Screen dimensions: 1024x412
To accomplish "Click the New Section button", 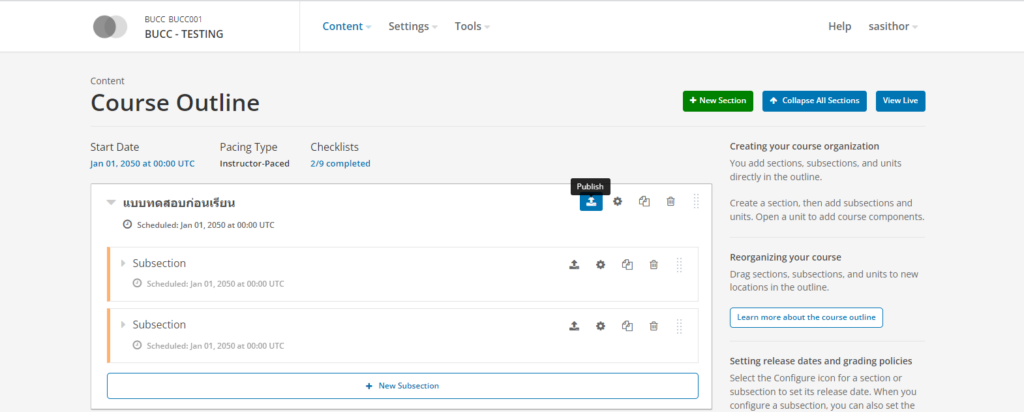I will point(717,101).
